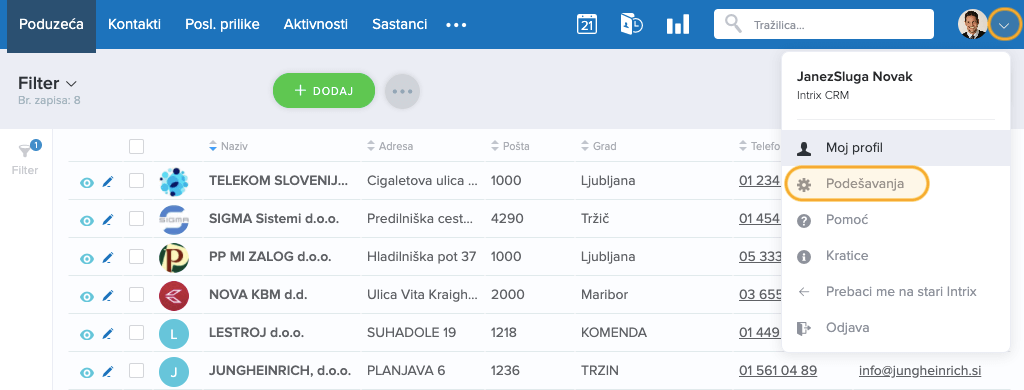Screen dimensions: 1024x390
Task: View TELEKOM SLOVENIJ... record via eye icon
Action: (x=87, y=182)
